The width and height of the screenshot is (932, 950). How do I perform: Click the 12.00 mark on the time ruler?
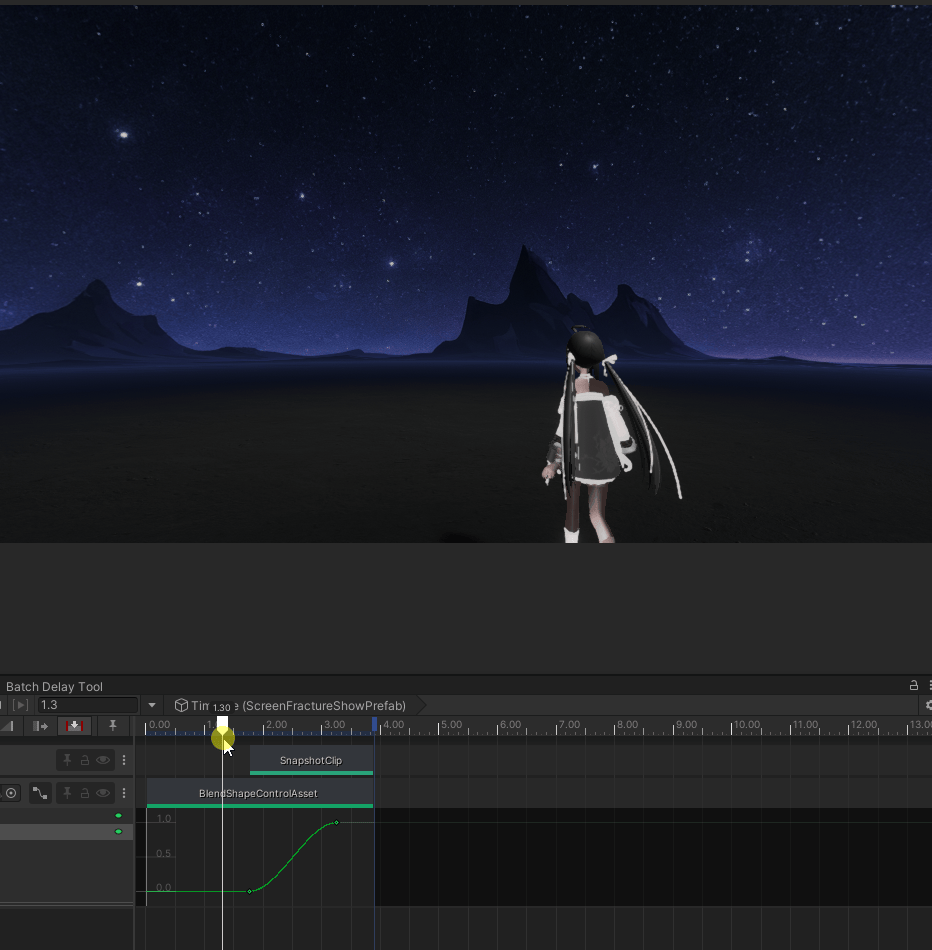tap(864, 725)
